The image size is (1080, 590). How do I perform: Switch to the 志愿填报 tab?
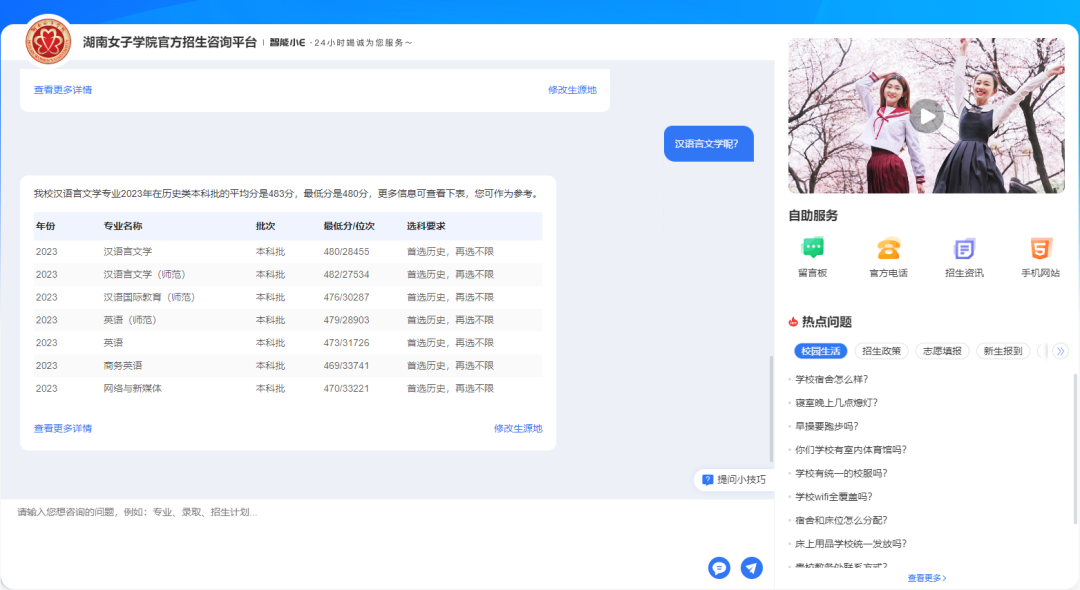pos(941,351)
